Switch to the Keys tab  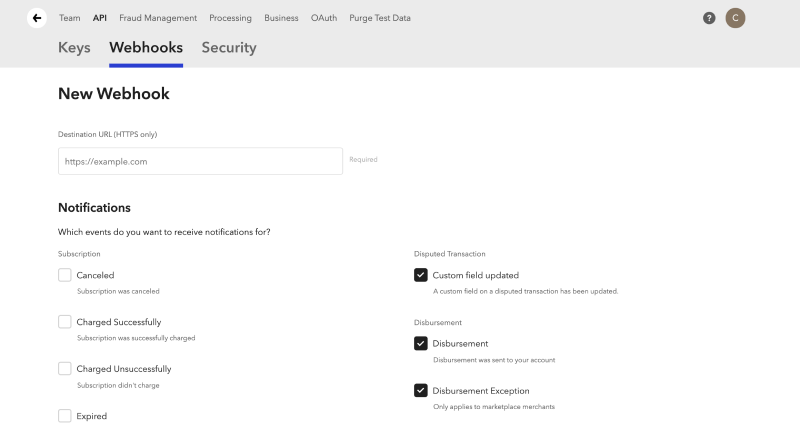click(74, 47)
